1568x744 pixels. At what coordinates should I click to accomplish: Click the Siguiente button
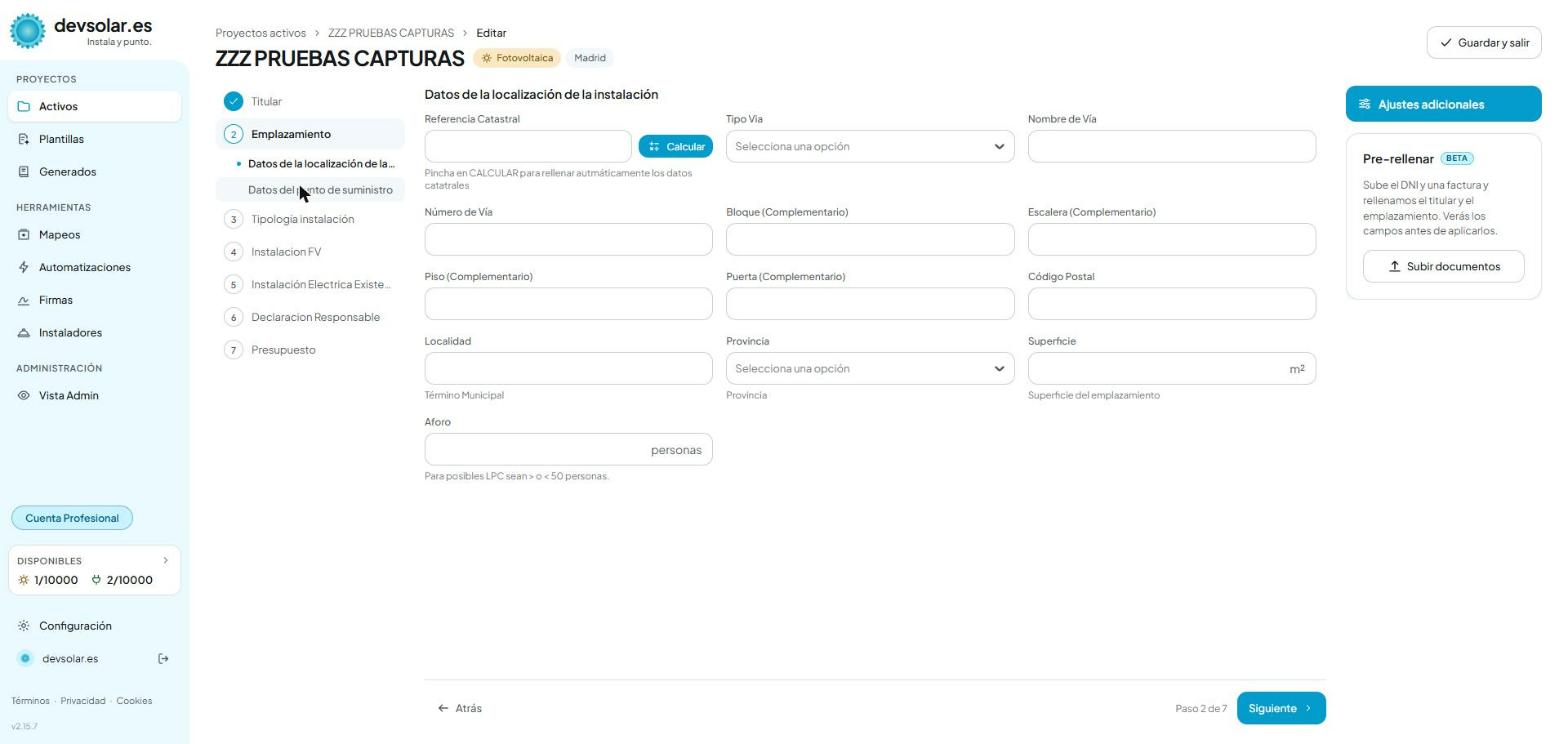[1281, 708]
